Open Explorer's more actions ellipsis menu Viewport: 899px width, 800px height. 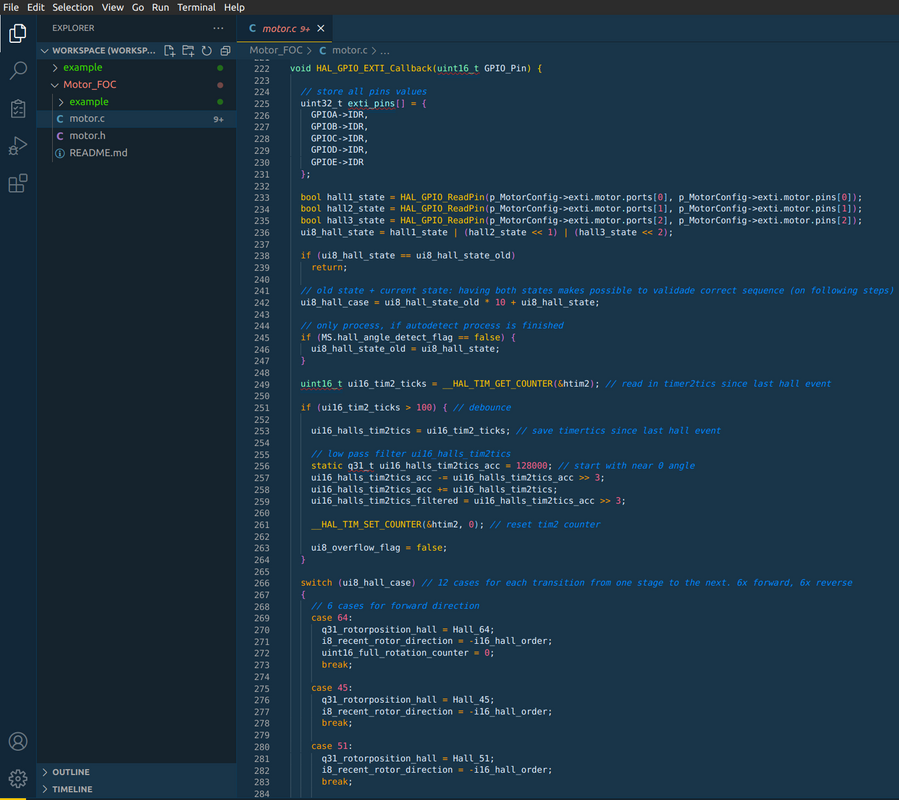(218, 28)
